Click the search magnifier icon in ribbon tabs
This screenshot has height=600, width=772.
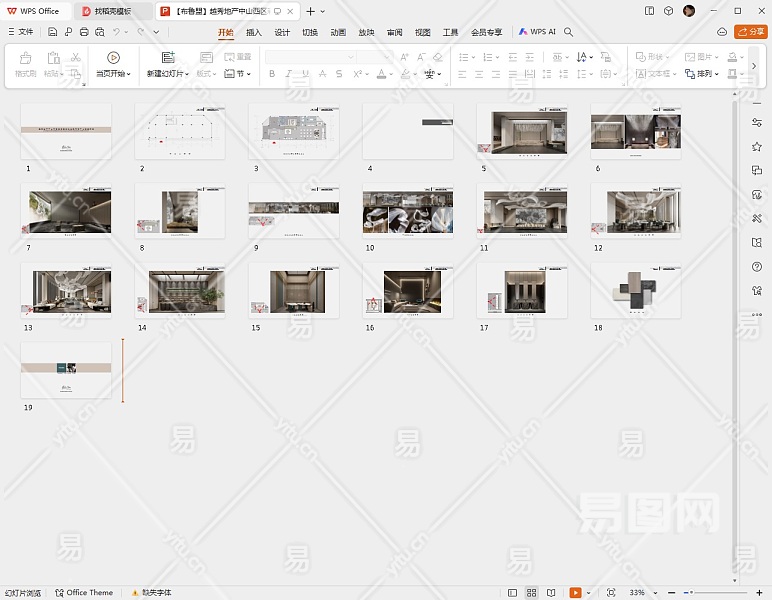tap(569, 32)
